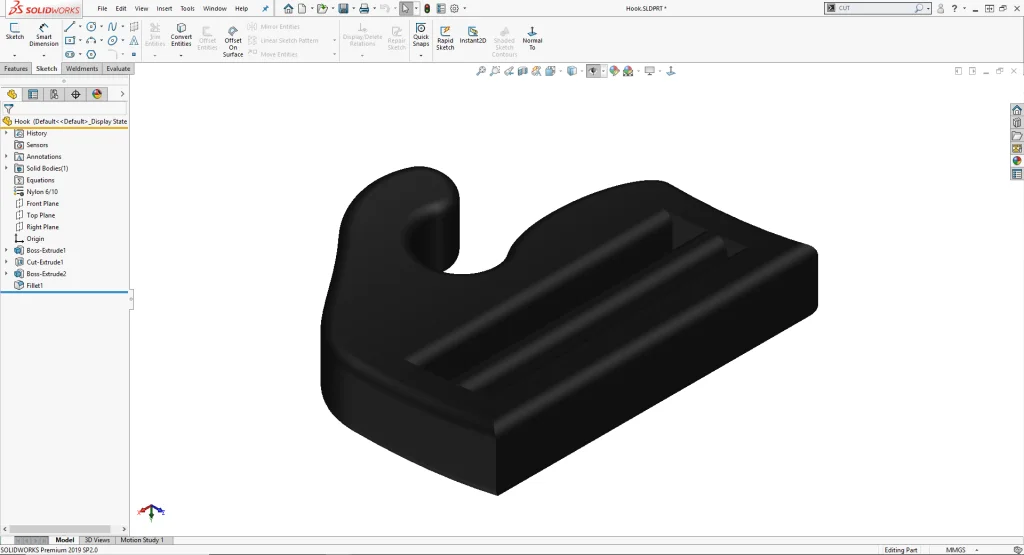The width and height of the screenshot is (1024, 555).
Task: Toggle Rapid Sketch mode
Action: coord(445,37)
